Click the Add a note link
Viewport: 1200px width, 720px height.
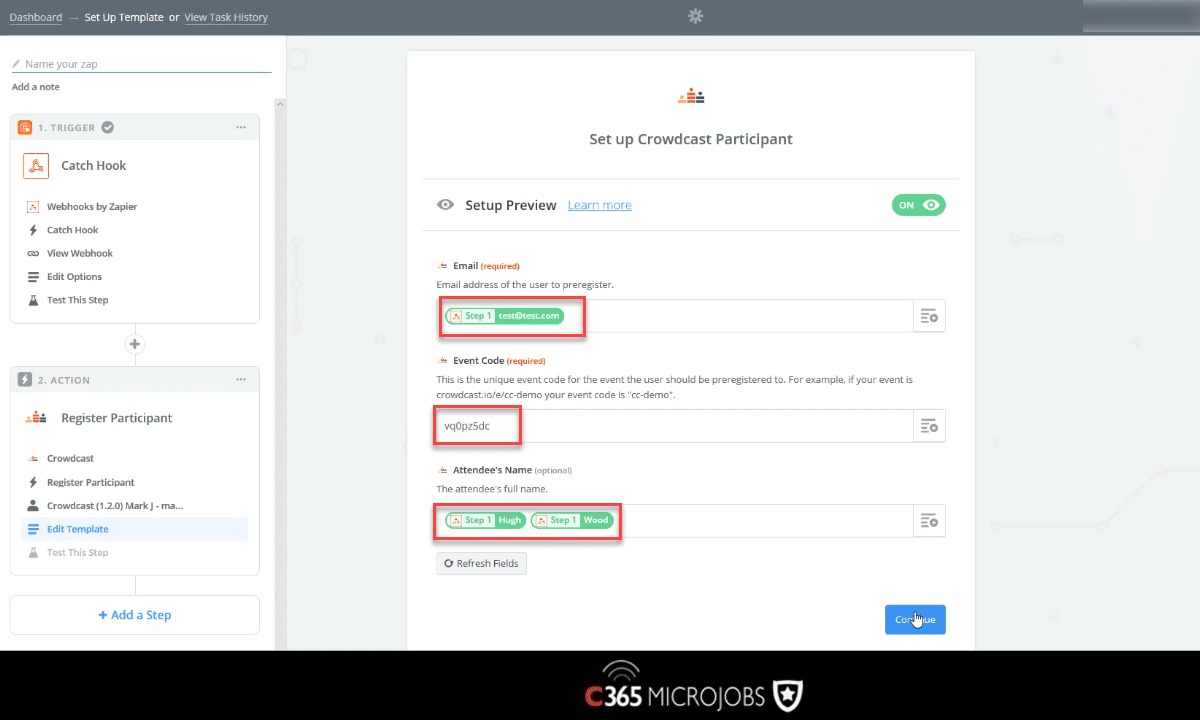(x=36, y=87)
